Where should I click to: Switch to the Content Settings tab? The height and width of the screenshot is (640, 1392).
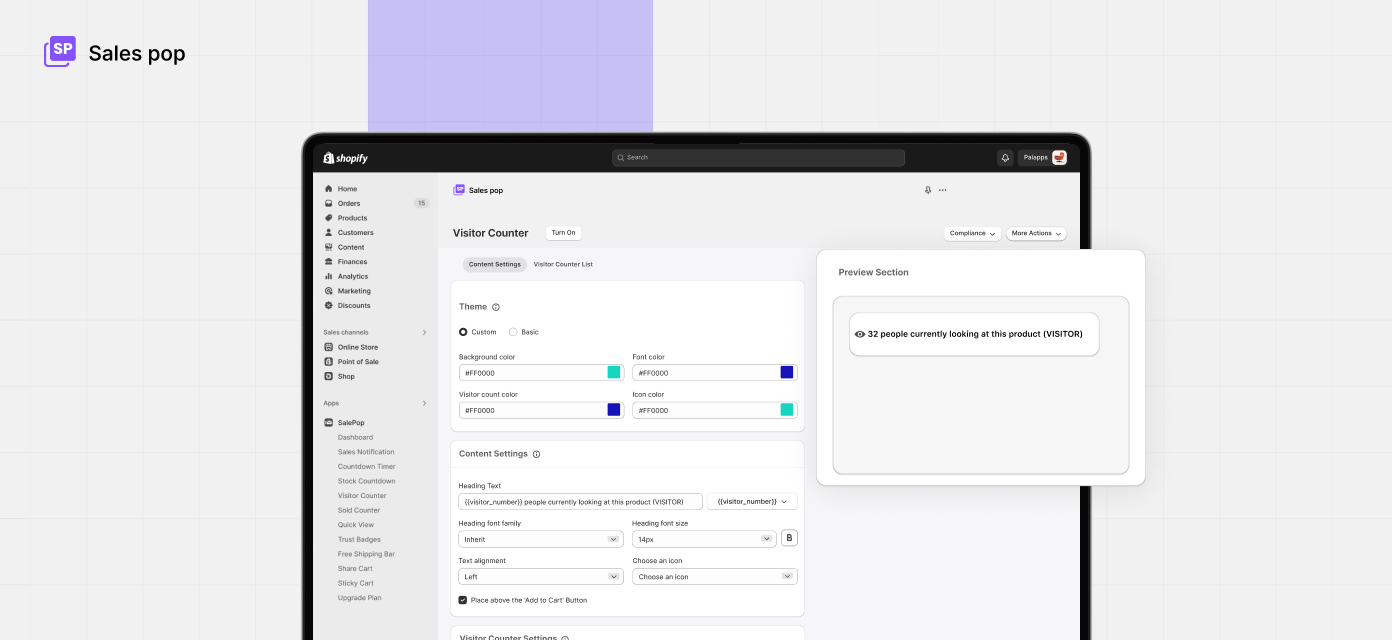(x=495, y=264)
